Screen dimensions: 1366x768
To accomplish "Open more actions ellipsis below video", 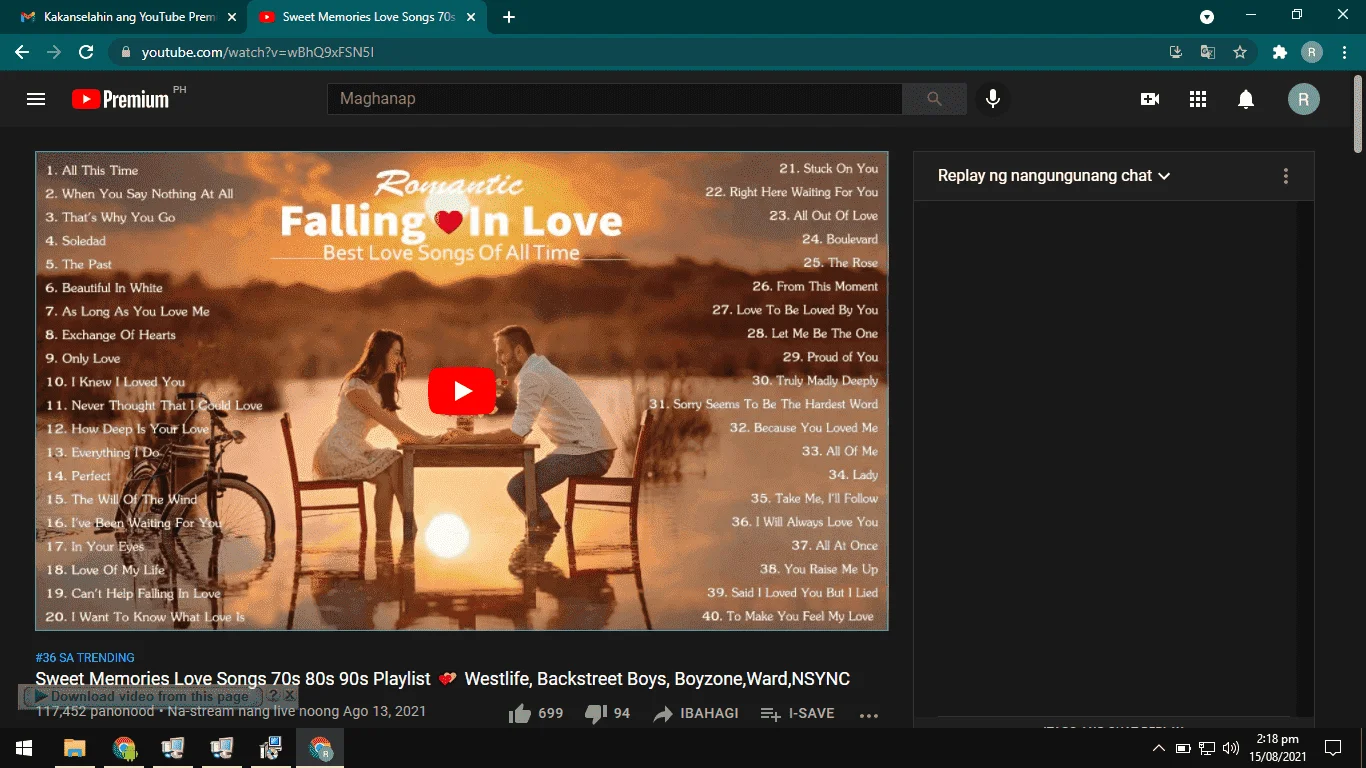I will pos(869,715).
